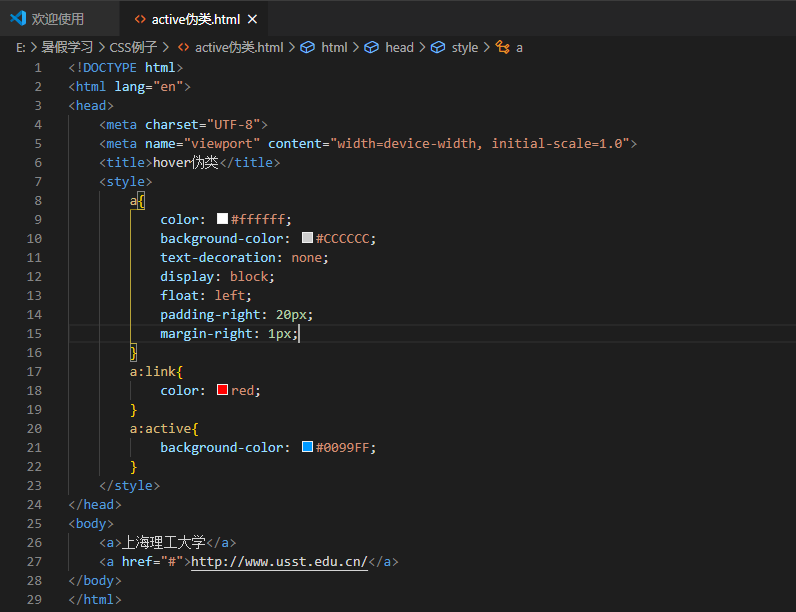Open color picker for red swatch
Screen dimensions: 796x612
222,389
